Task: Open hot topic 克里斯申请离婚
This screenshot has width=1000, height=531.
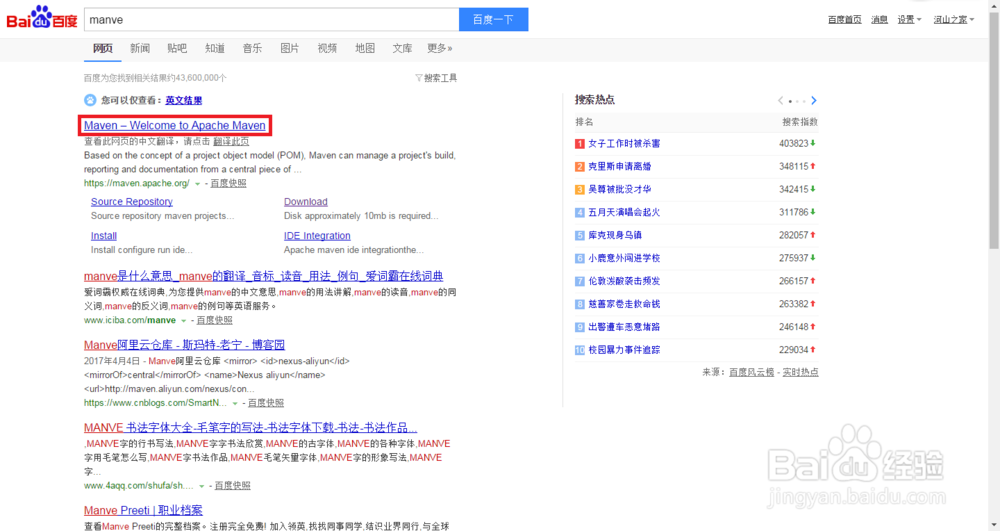Action: [619, 166]
